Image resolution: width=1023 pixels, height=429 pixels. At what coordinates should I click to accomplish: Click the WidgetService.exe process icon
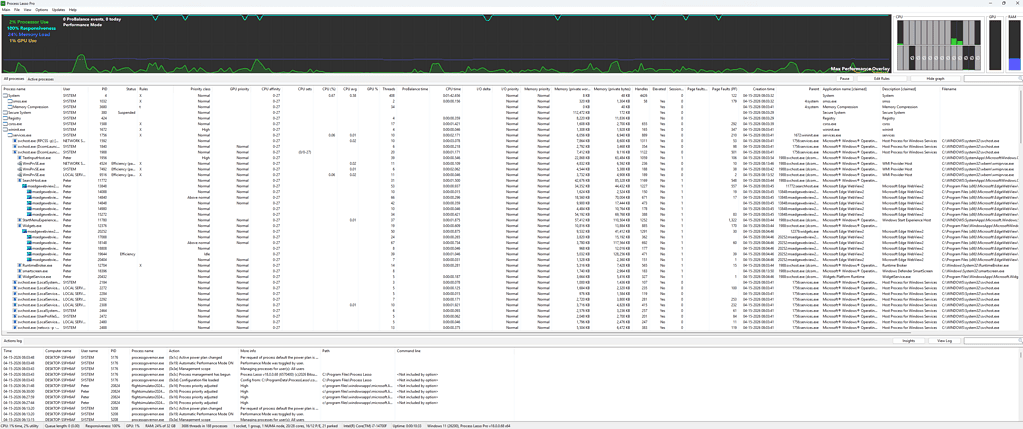(x=20, y=276)
